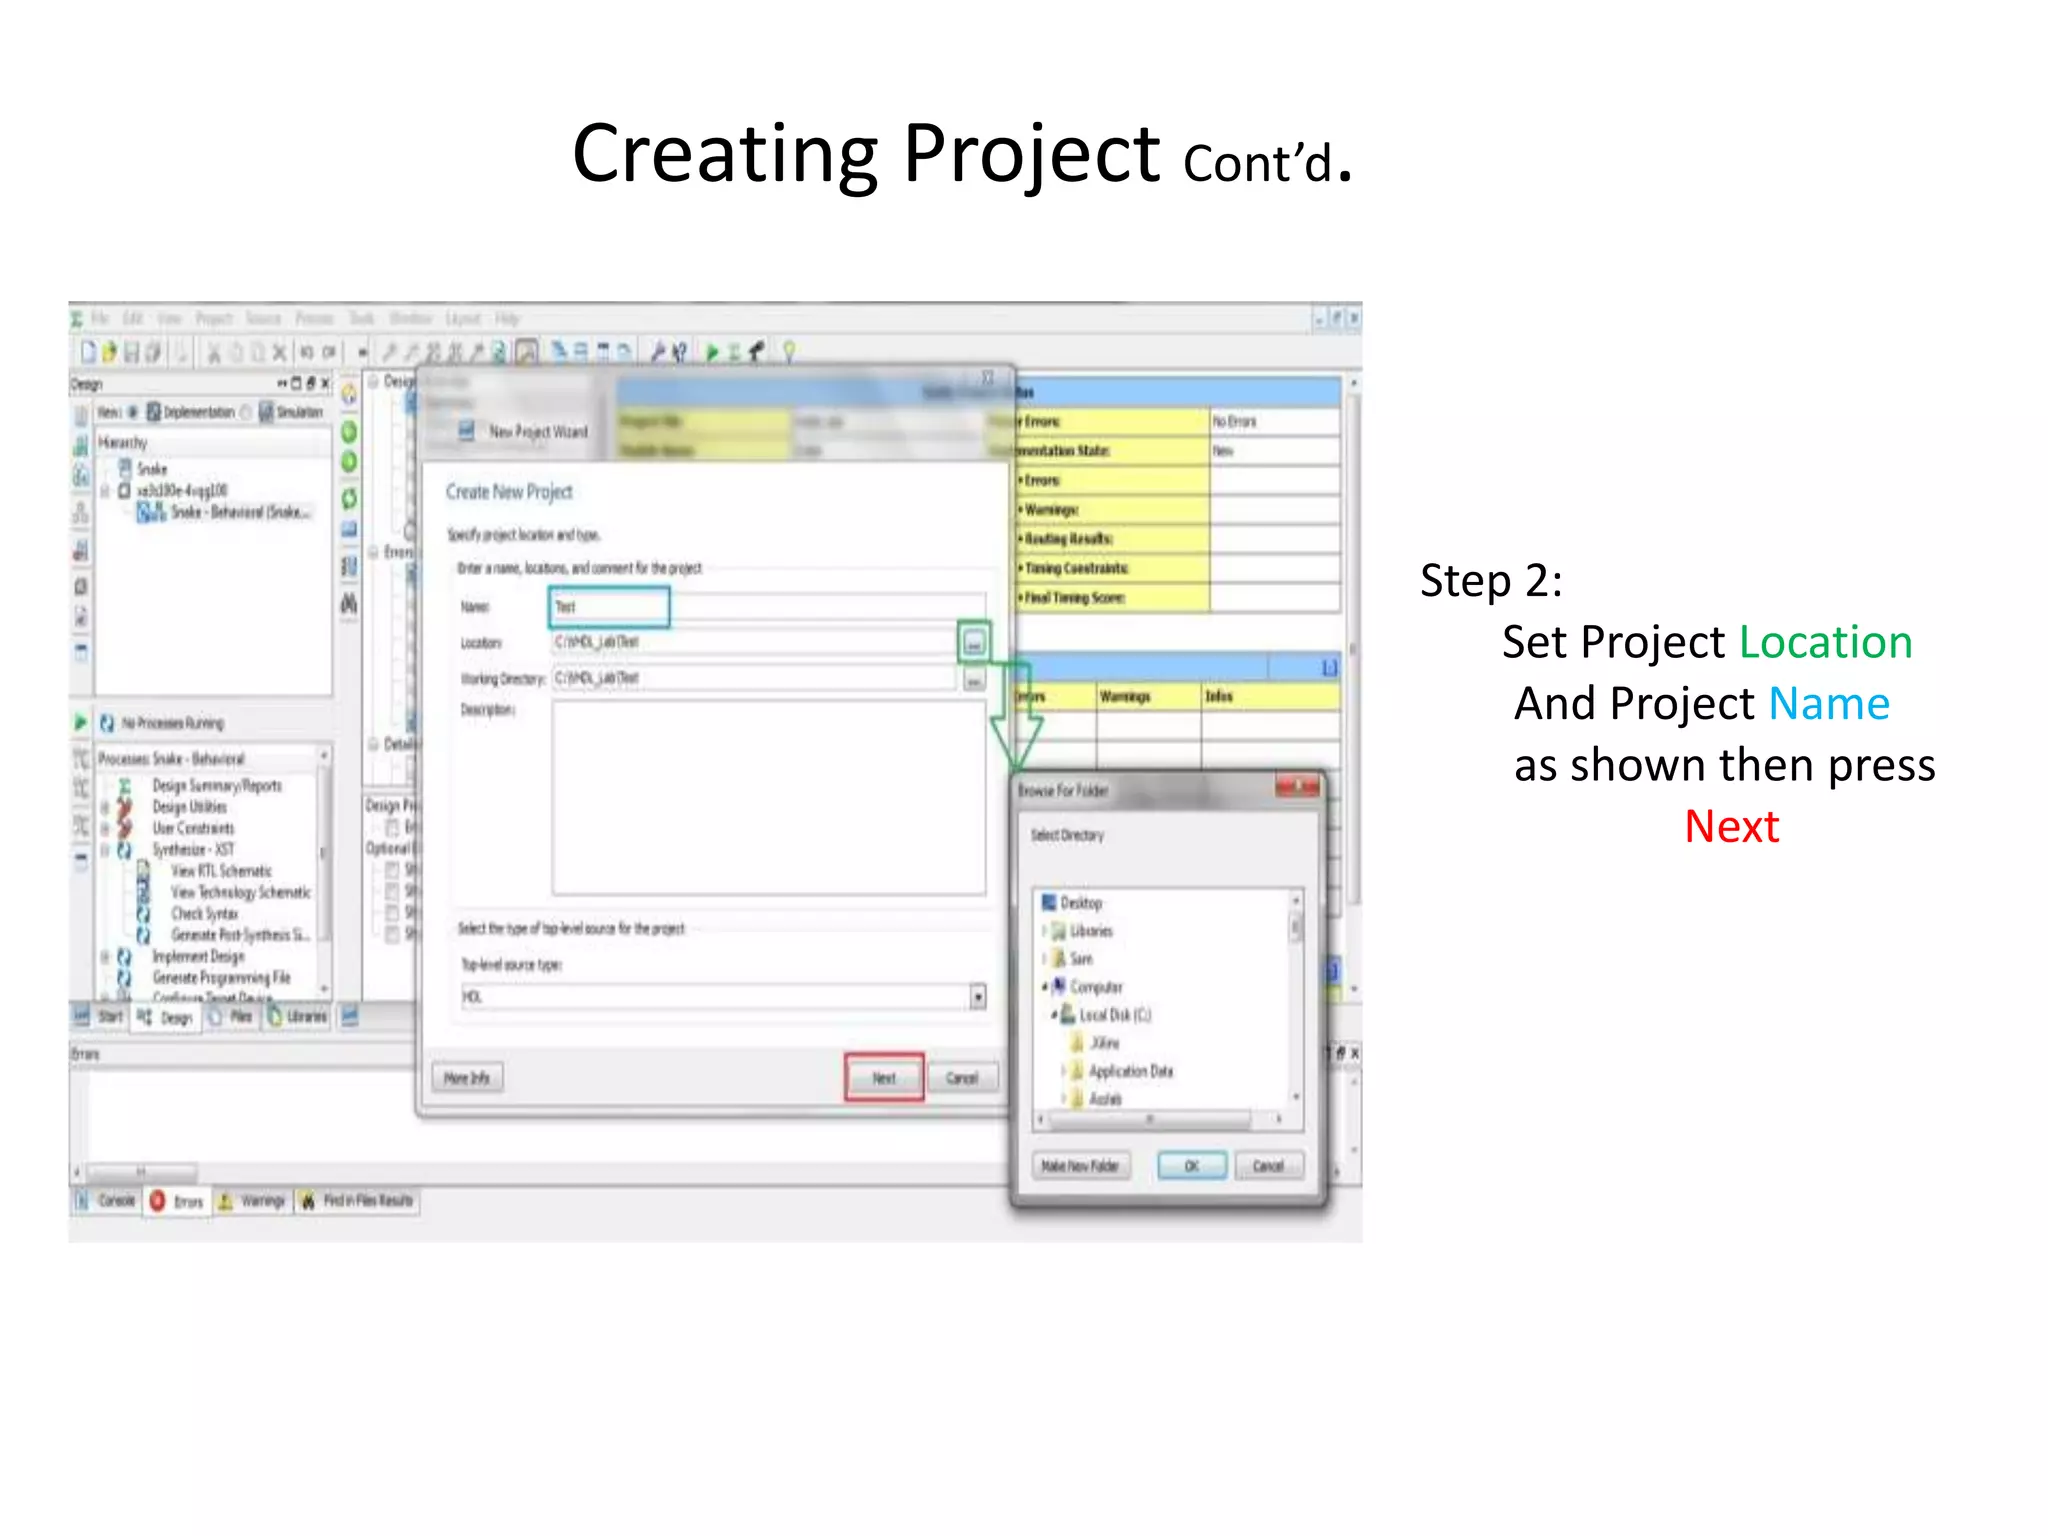Expand the Implement Design process node
The height and width of the screenshot is (1536, 2048).
[105, 957]
